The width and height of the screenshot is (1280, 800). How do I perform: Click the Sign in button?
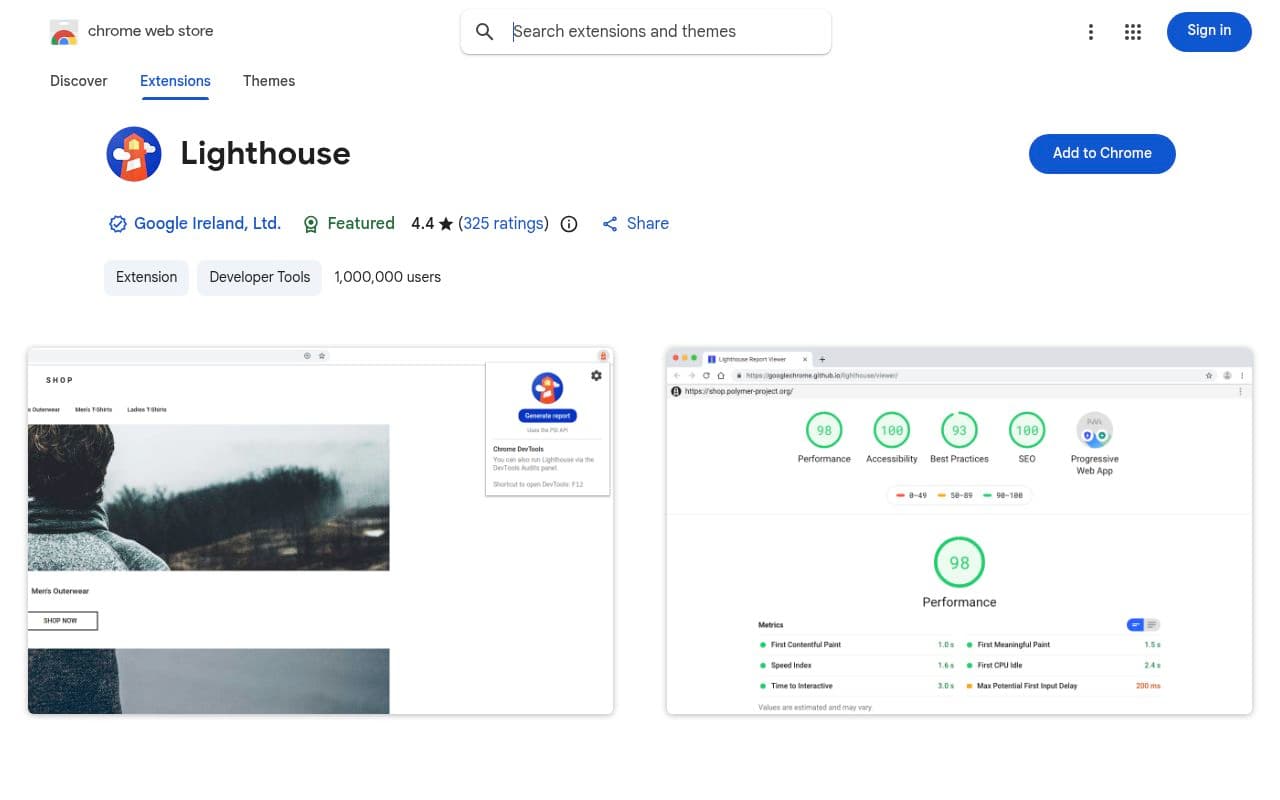tap(1209, 31)
